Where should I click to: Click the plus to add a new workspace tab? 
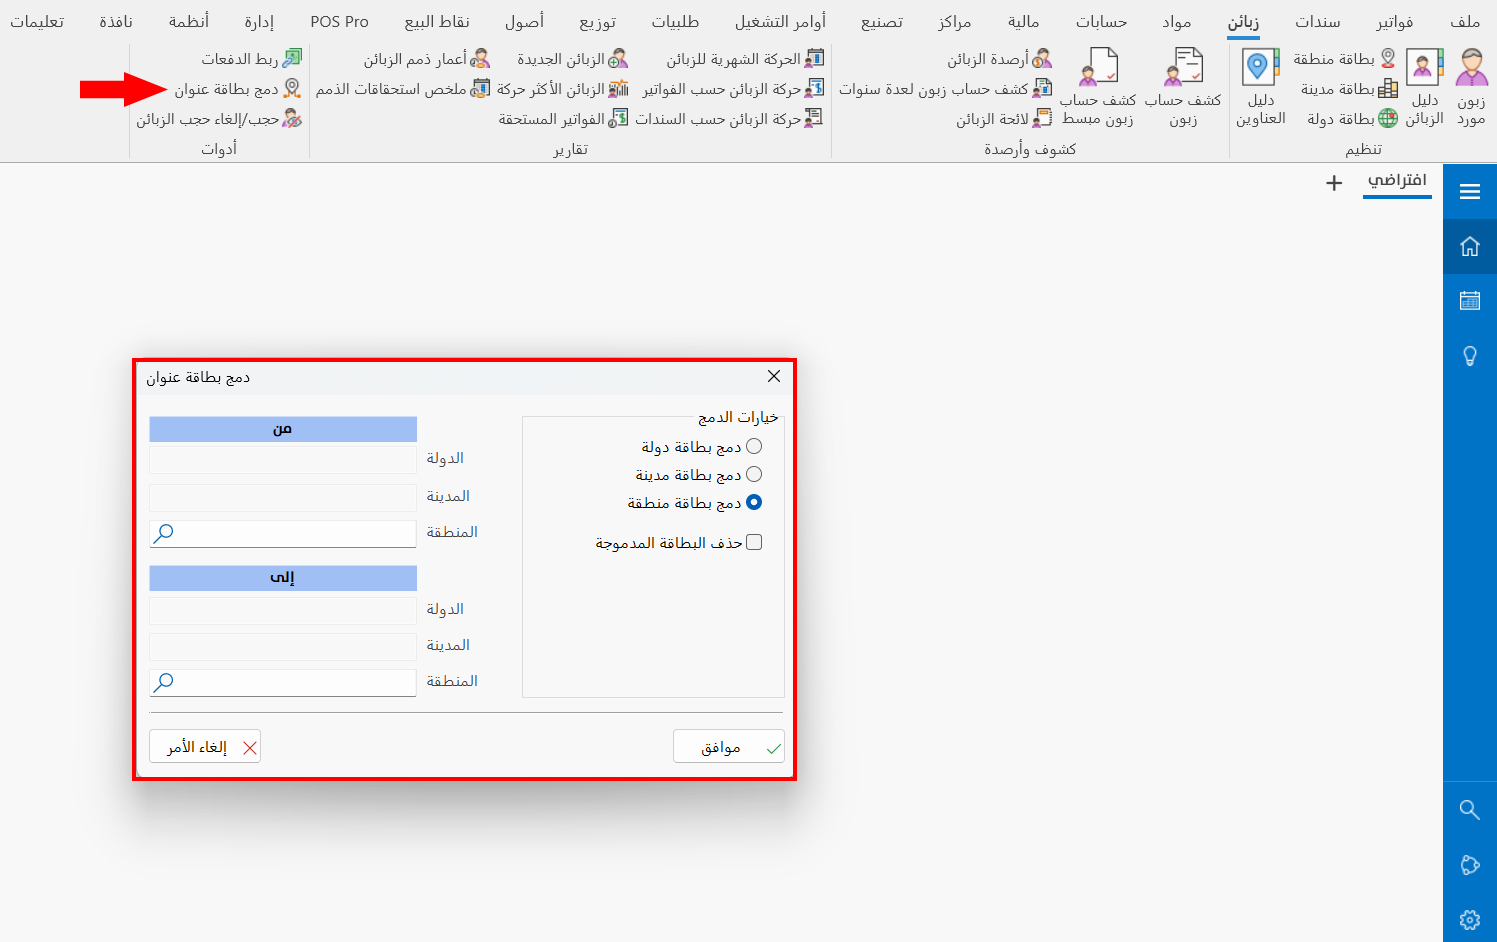click(x=1334, y=183)
